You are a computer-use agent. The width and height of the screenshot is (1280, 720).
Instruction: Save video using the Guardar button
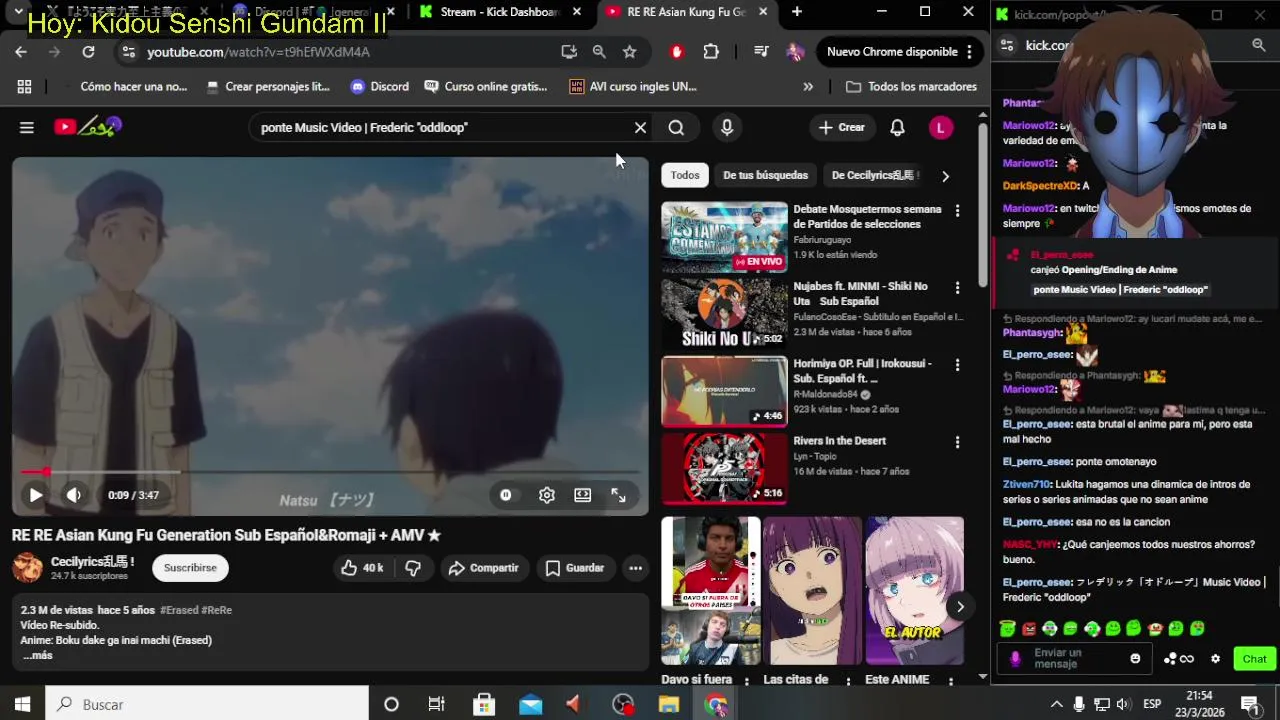[575, 568]
